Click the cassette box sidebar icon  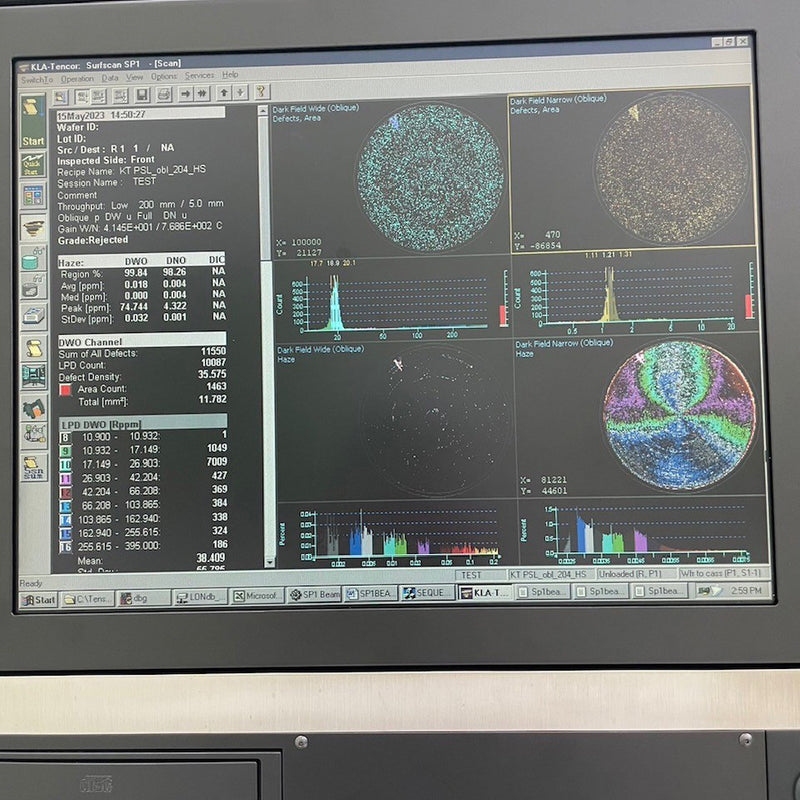point(33,317)
